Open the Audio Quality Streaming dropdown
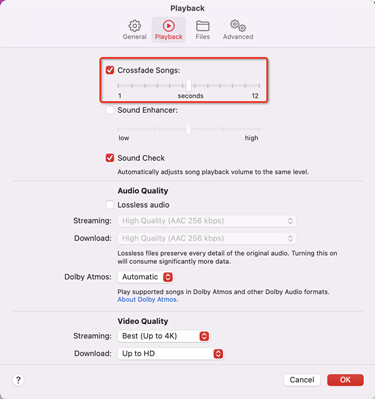 click(207, 221)
